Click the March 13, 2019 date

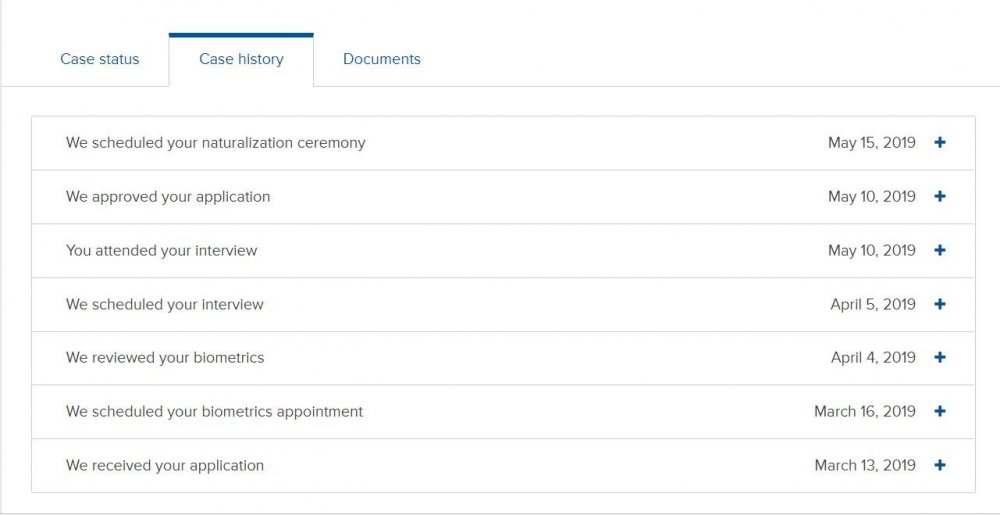point(864,466)
